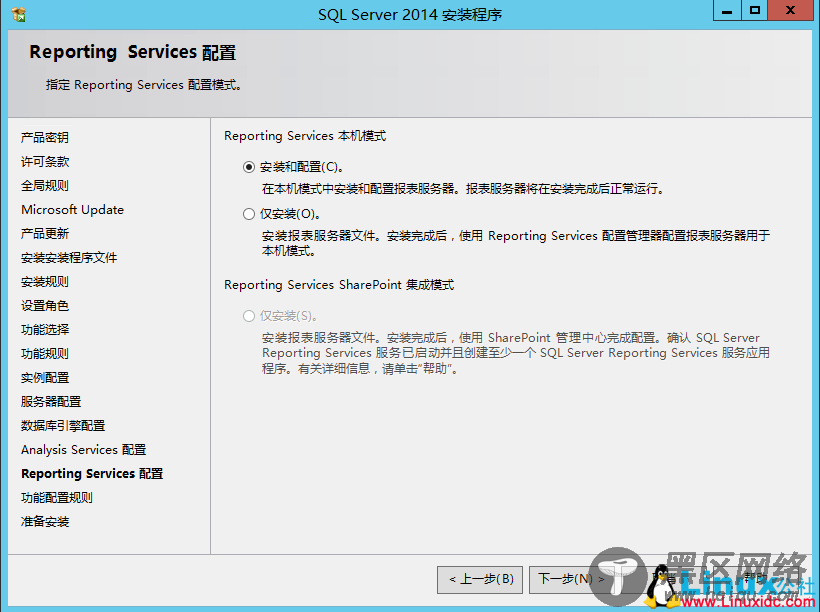Open the 许可条款 step
The height and width of the screenshot is (612, 820).
[x=45, y=162]
